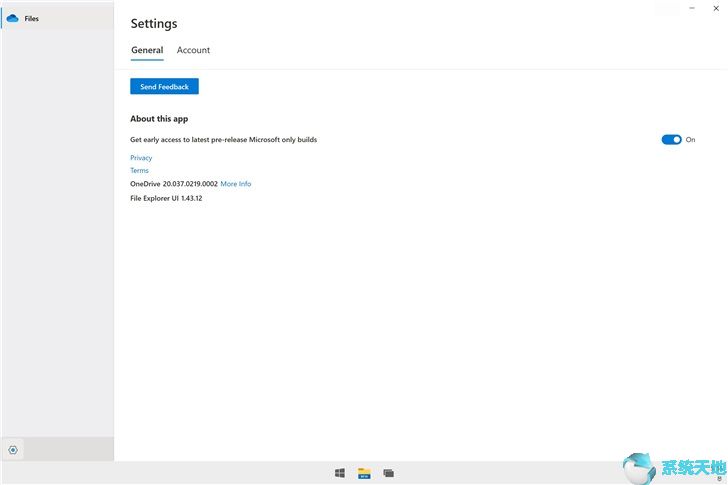Open the Windows Start button on the taskbar
728x485 pixels.
340,473
